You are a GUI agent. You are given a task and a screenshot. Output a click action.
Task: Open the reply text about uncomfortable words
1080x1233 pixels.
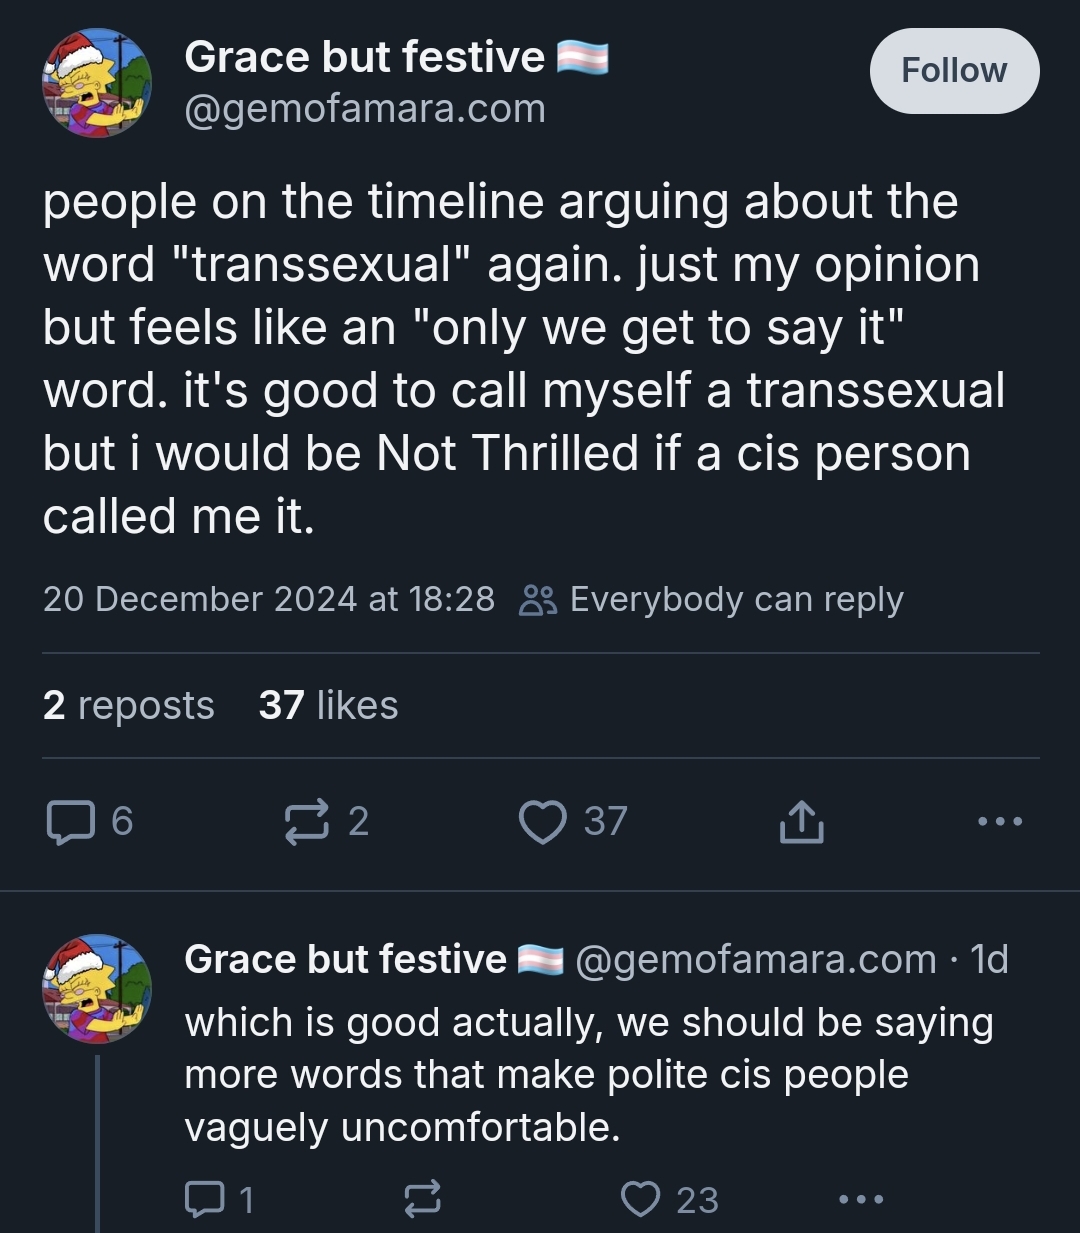(x=588, y=1075)
